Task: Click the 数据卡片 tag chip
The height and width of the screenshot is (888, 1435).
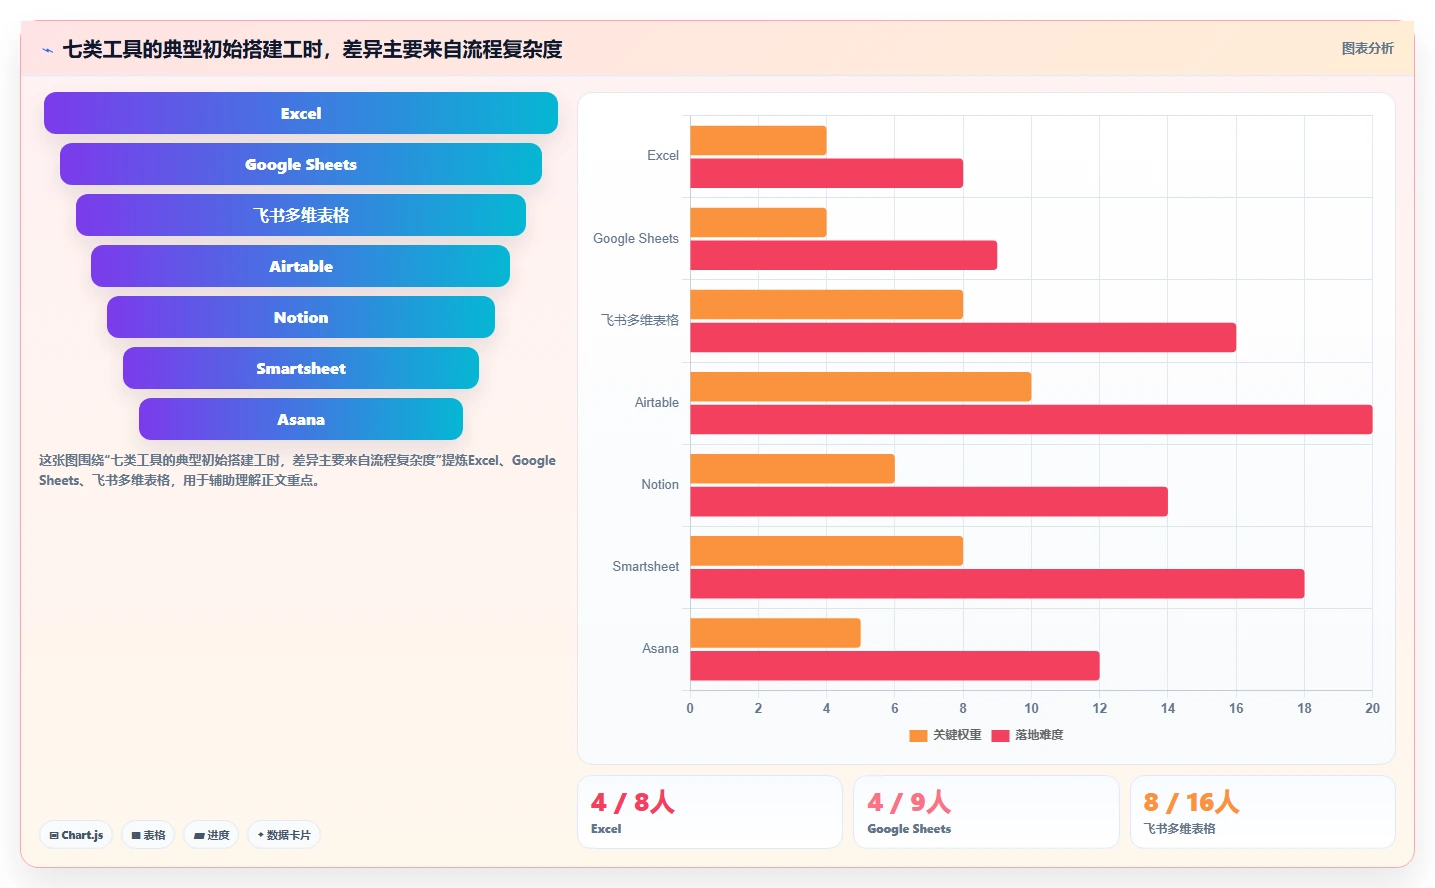Action: point(284,835)
